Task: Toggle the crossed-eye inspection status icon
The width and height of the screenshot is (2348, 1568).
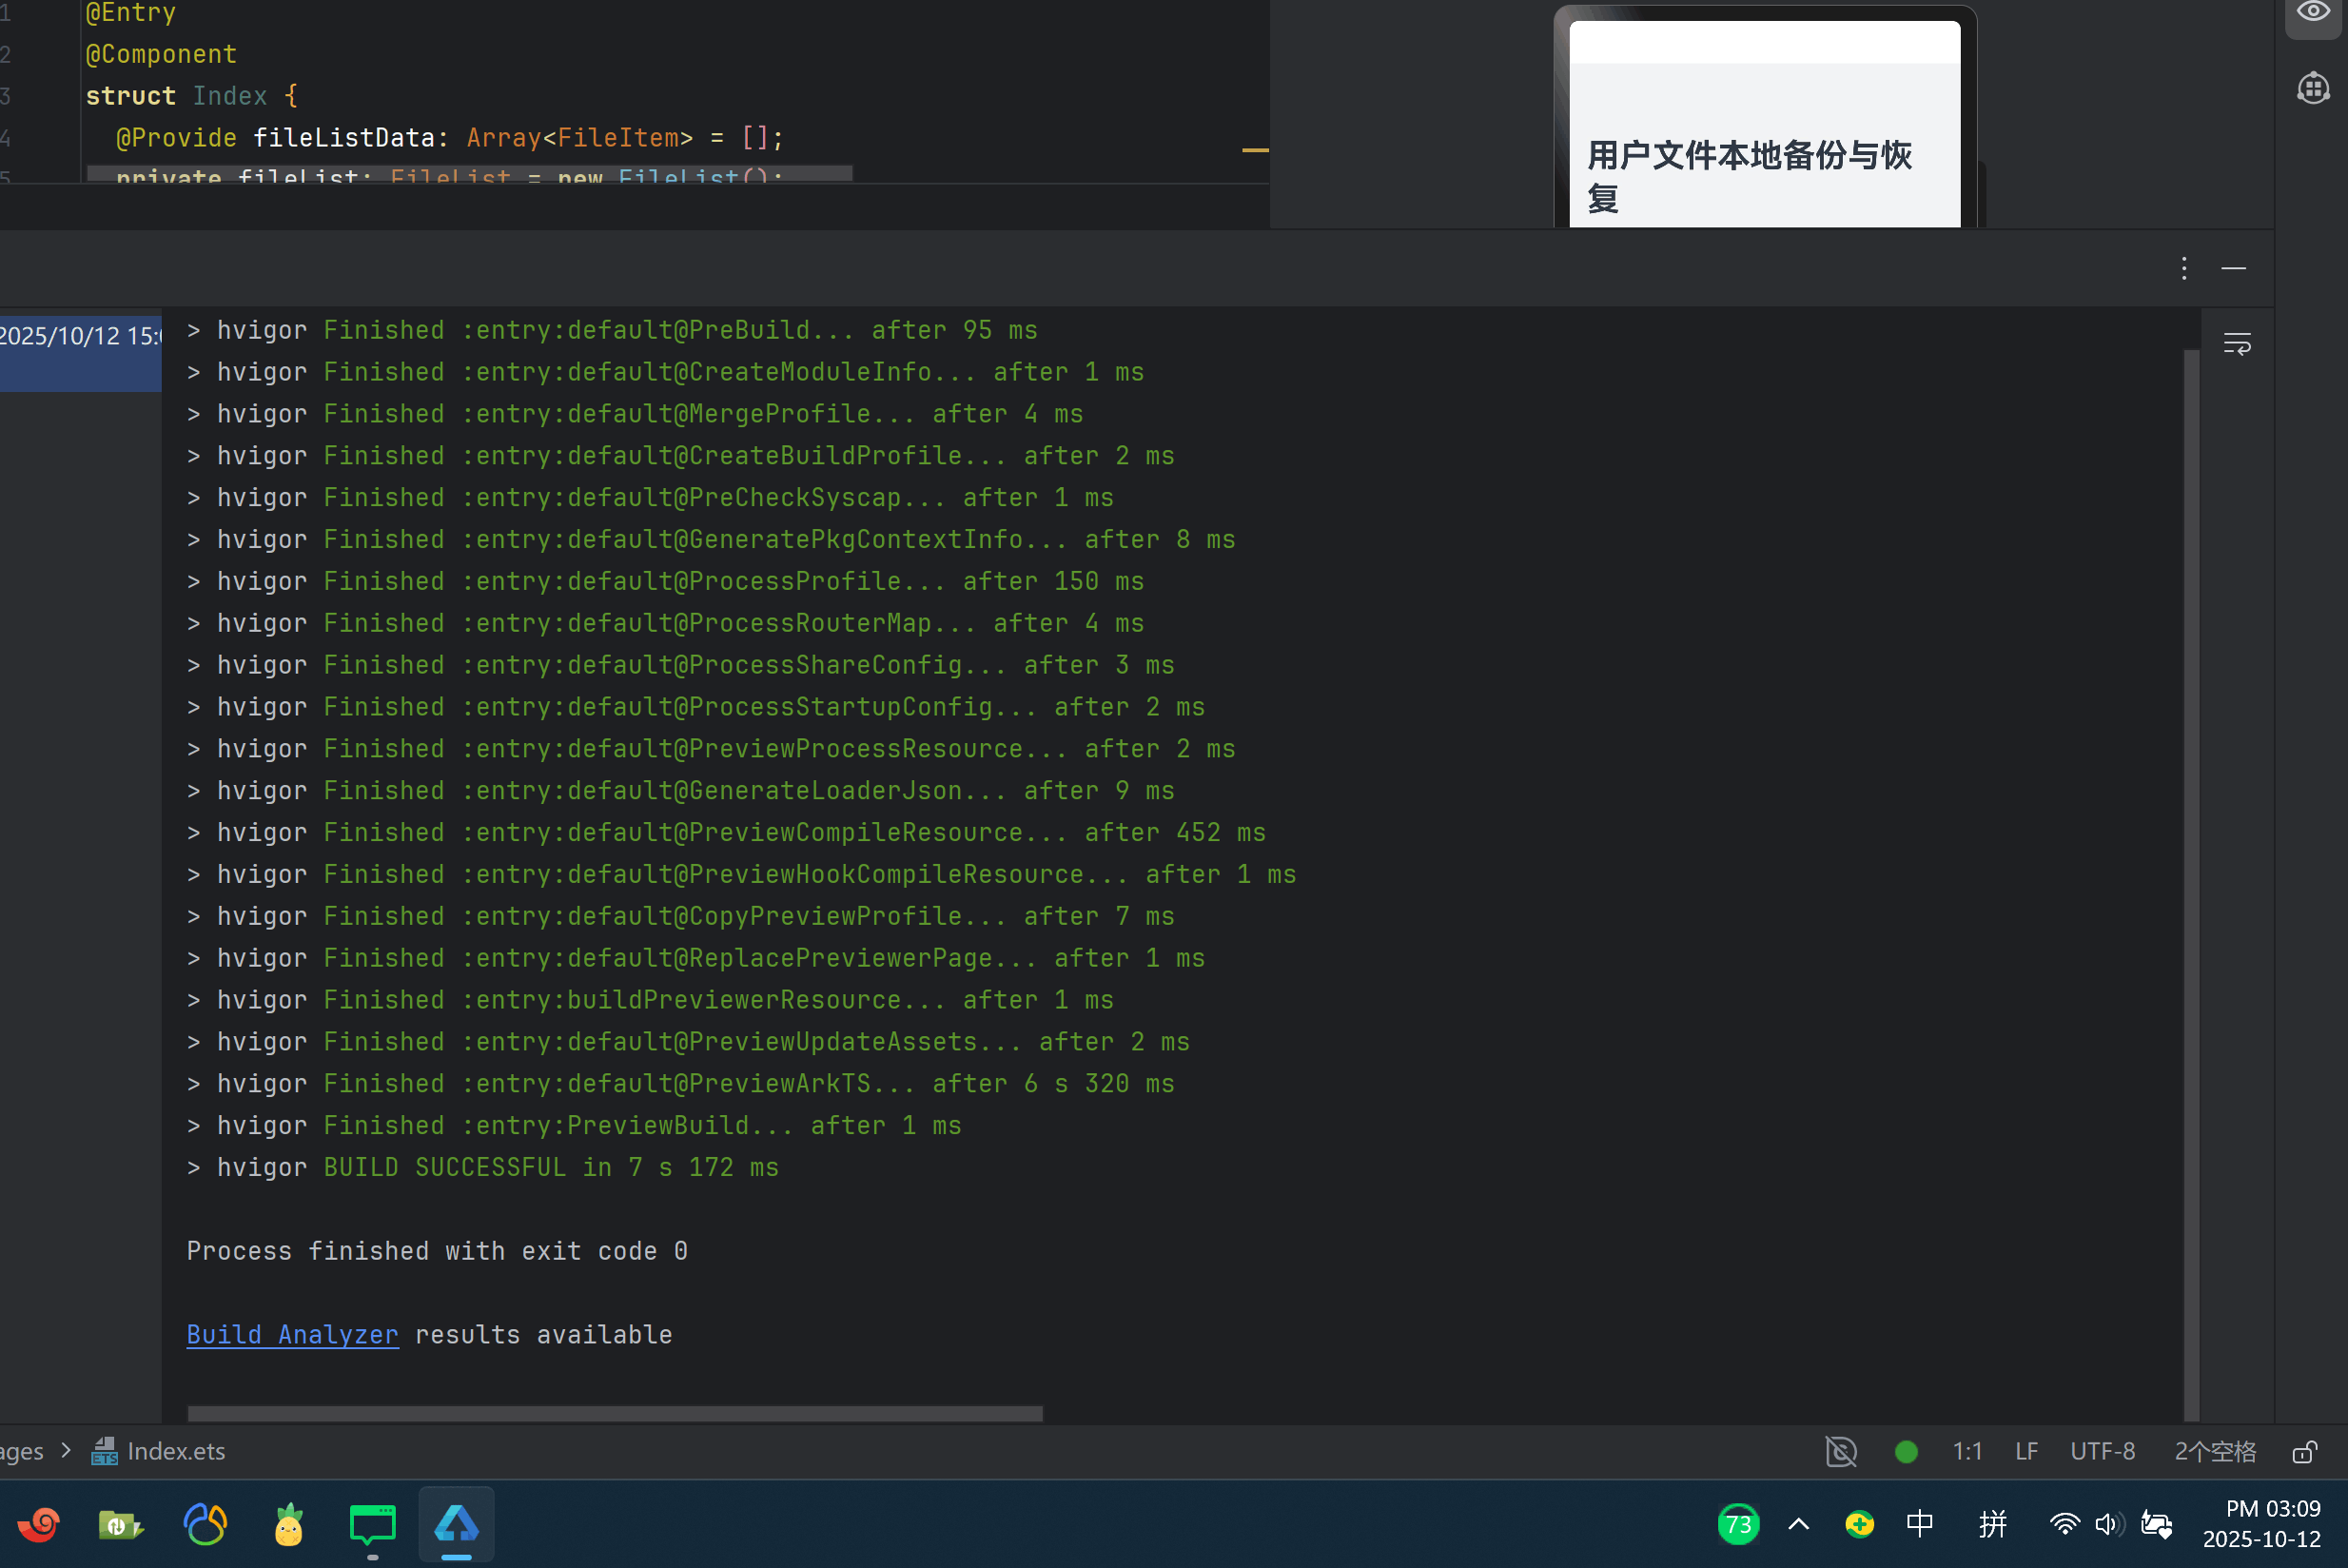Action: (1841, 1451)
